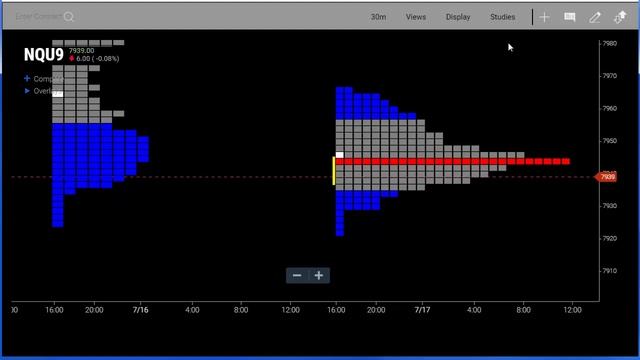Click the 7/17 date label on time axis
640x360 pixels.
click(x=422, y=310)
